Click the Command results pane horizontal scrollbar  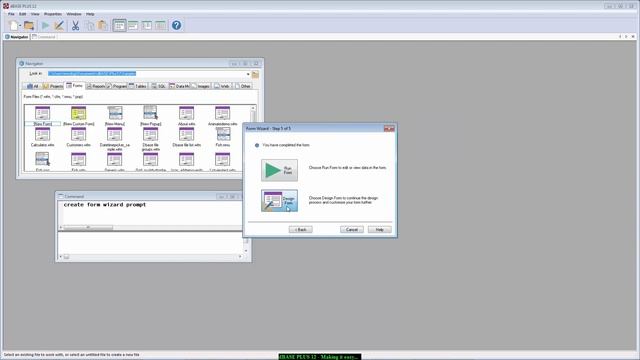click(150, 257)
